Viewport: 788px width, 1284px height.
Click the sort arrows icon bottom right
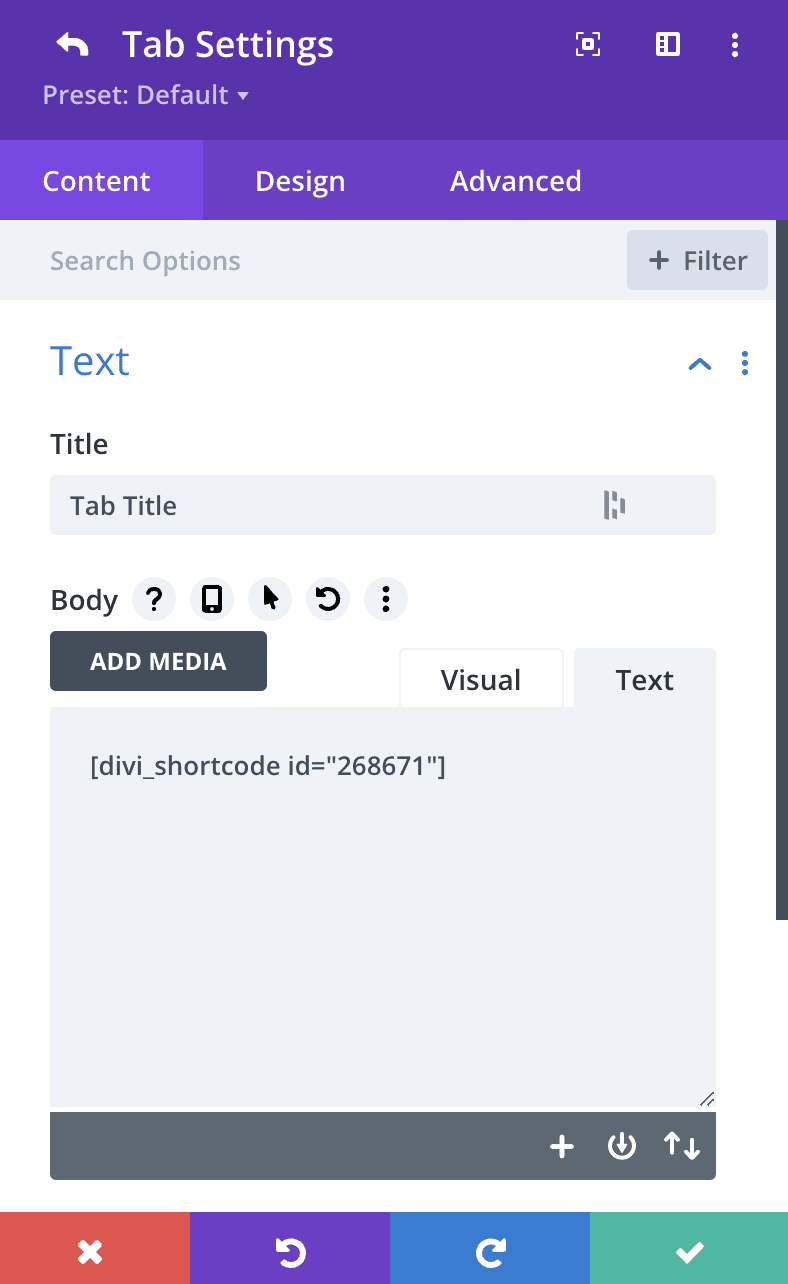pyautogui.click(x=681, y=1146)
